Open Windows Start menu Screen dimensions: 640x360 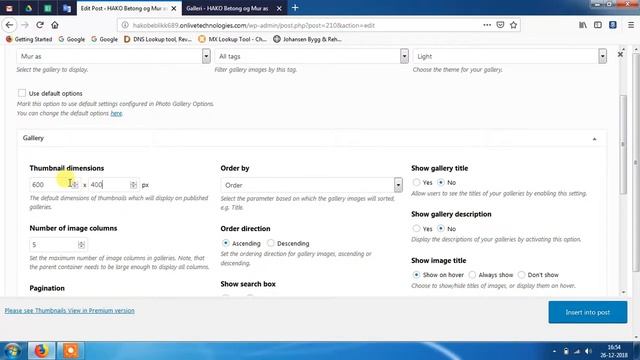pyautogui.click(x=12, y=351)
